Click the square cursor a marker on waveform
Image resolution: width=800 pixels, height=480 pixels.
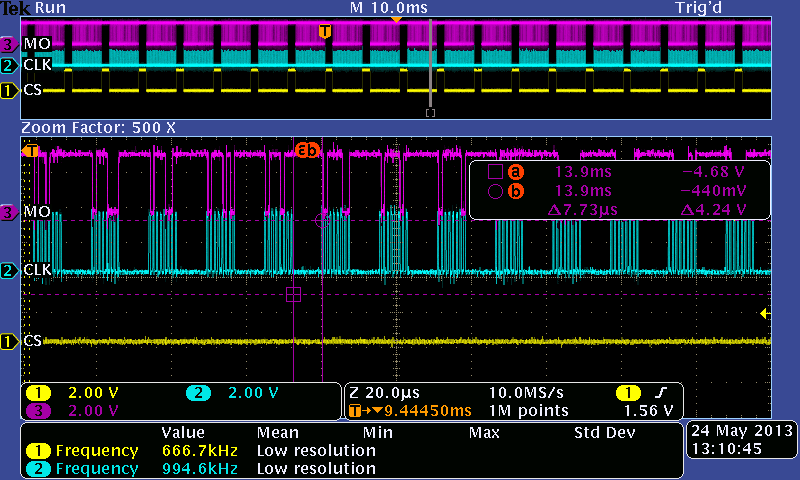pos(293,294)
